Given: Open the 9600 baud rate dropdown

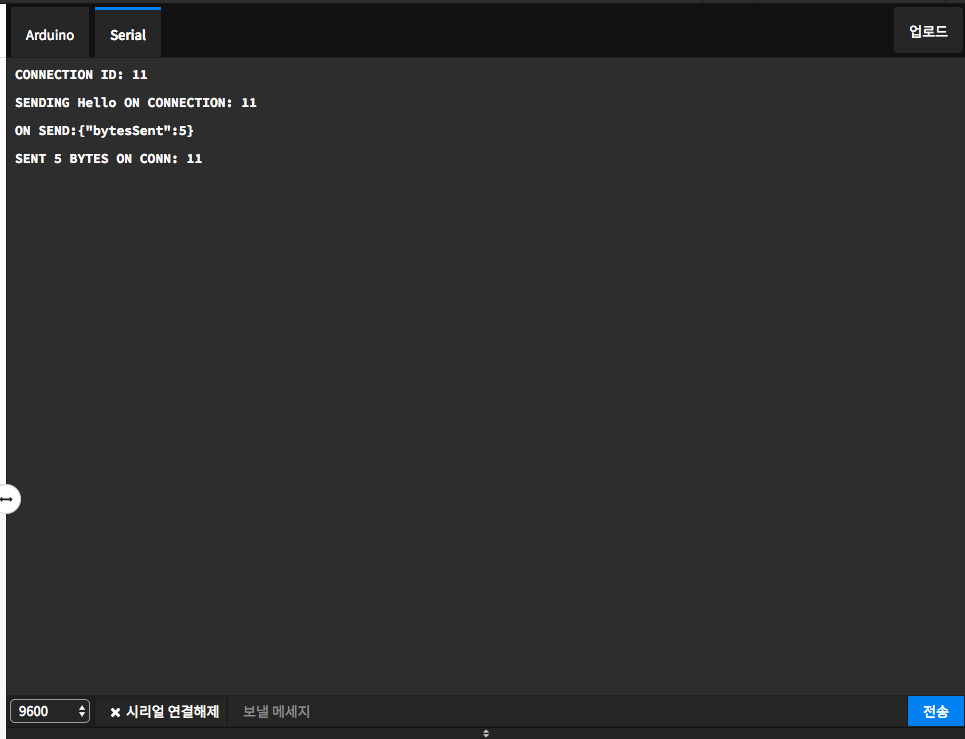Looking at the screenshot, I should click(x=49, y=711).
